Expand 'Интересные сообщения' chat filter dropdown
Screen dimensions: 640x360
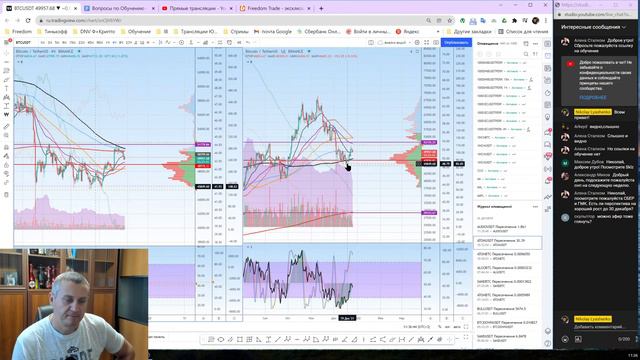tap(593, 27)
